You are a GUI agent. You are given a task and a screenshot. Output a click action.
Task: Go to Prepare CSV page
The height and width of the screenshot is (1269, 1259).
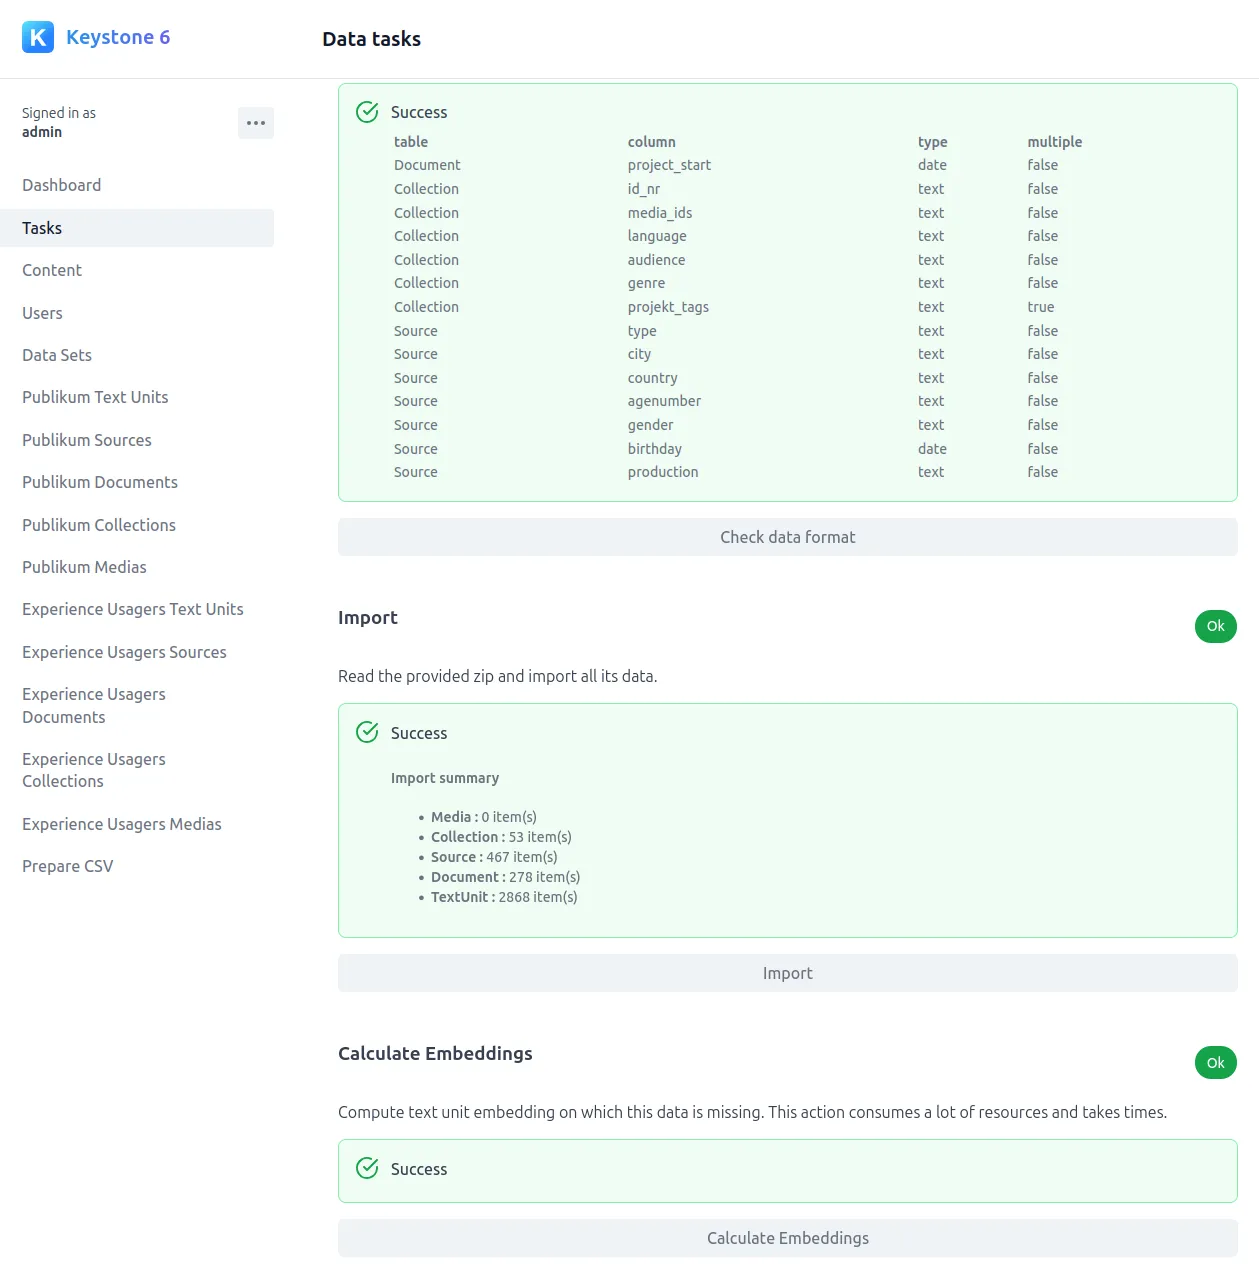pyautogui.click(x=68, y=866)
